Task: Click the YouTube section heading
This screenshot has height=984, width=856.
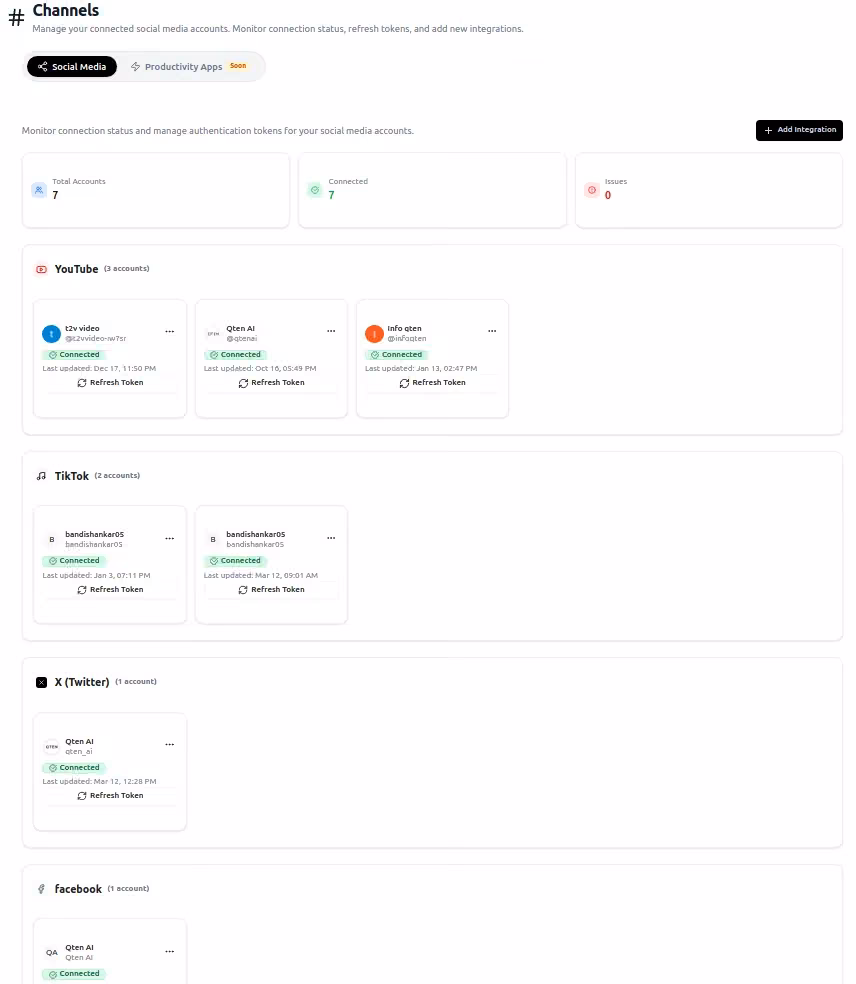Action: (77, 269)
